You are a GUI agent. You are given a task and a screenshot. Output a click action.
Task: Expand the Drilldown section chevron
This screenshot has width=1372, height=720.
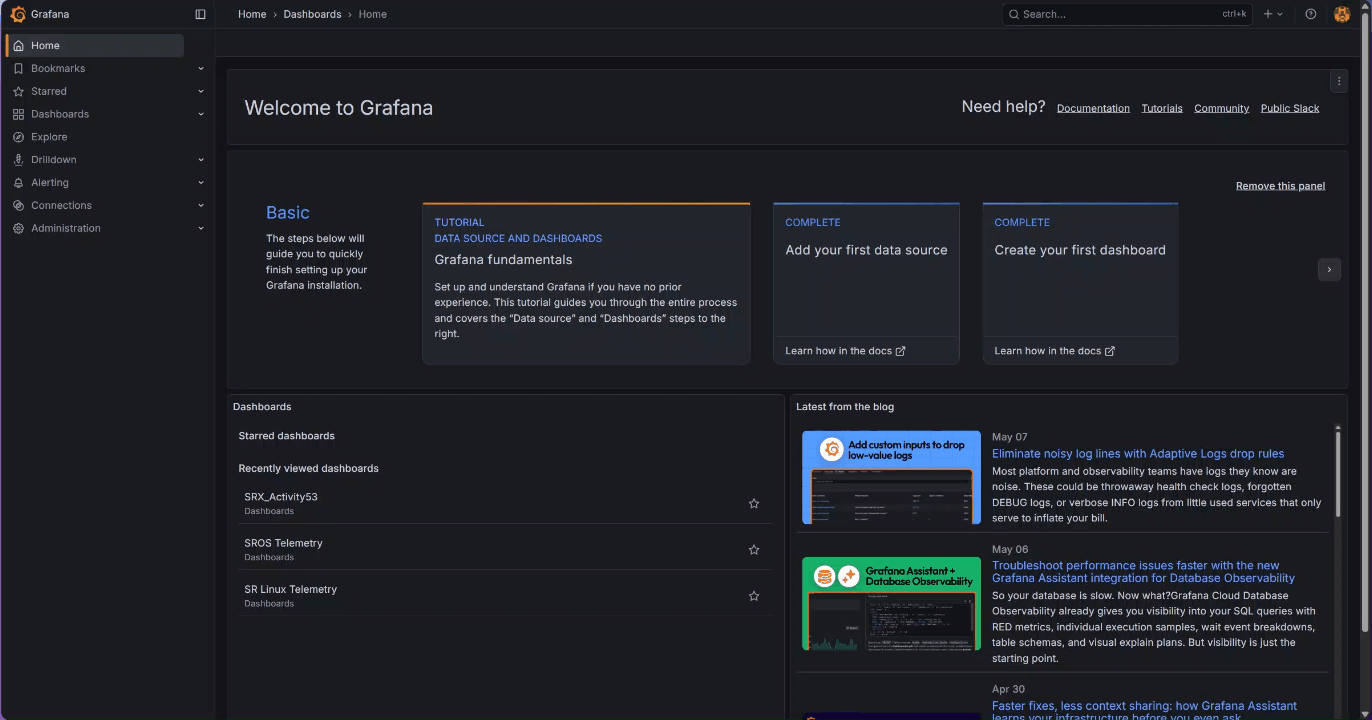click(x=201, y=160)
